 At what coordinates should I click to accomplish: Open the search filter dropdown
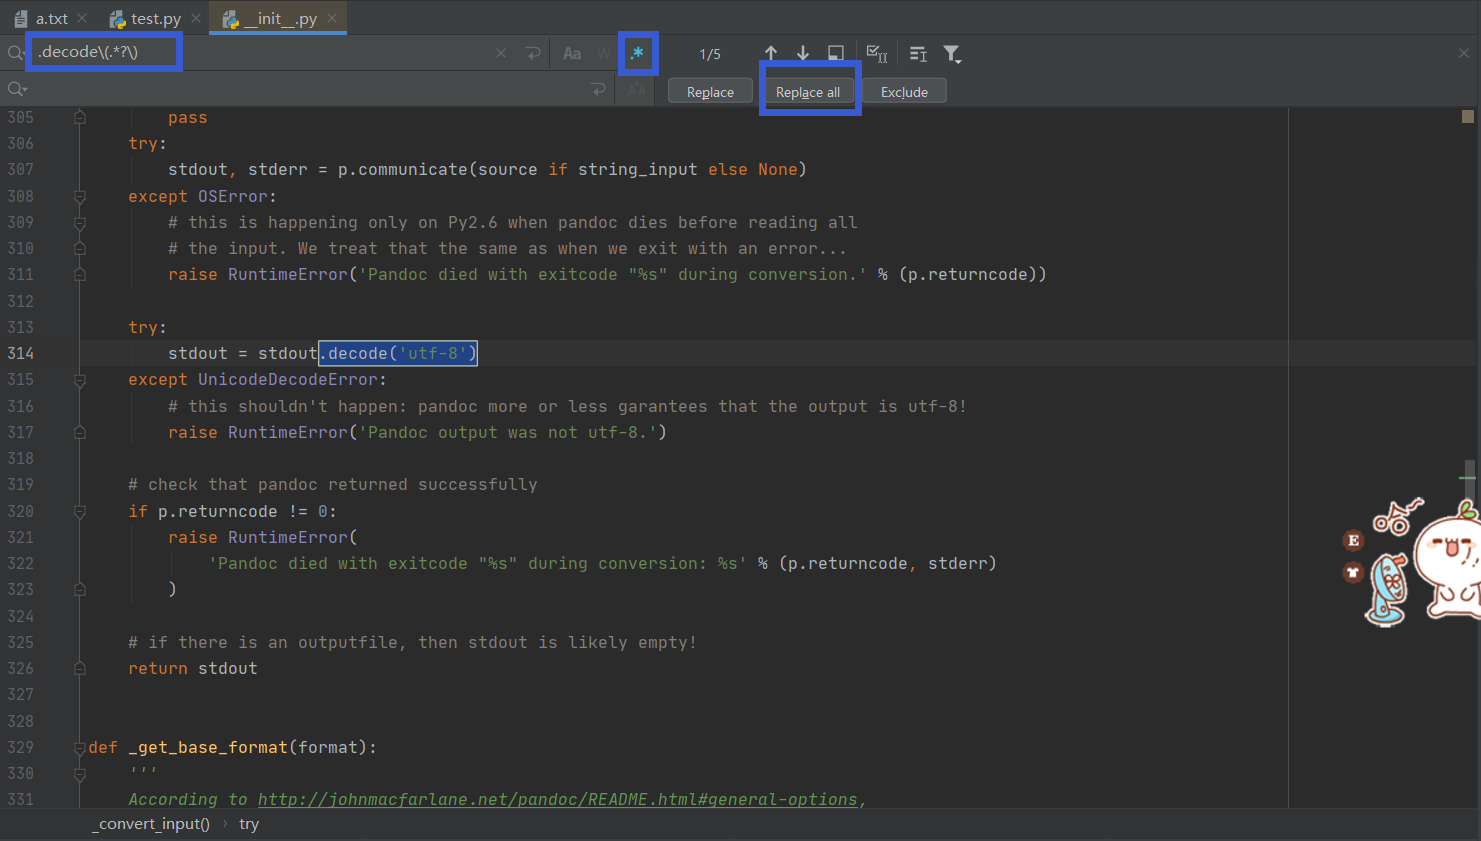click(x=952, y=54)
